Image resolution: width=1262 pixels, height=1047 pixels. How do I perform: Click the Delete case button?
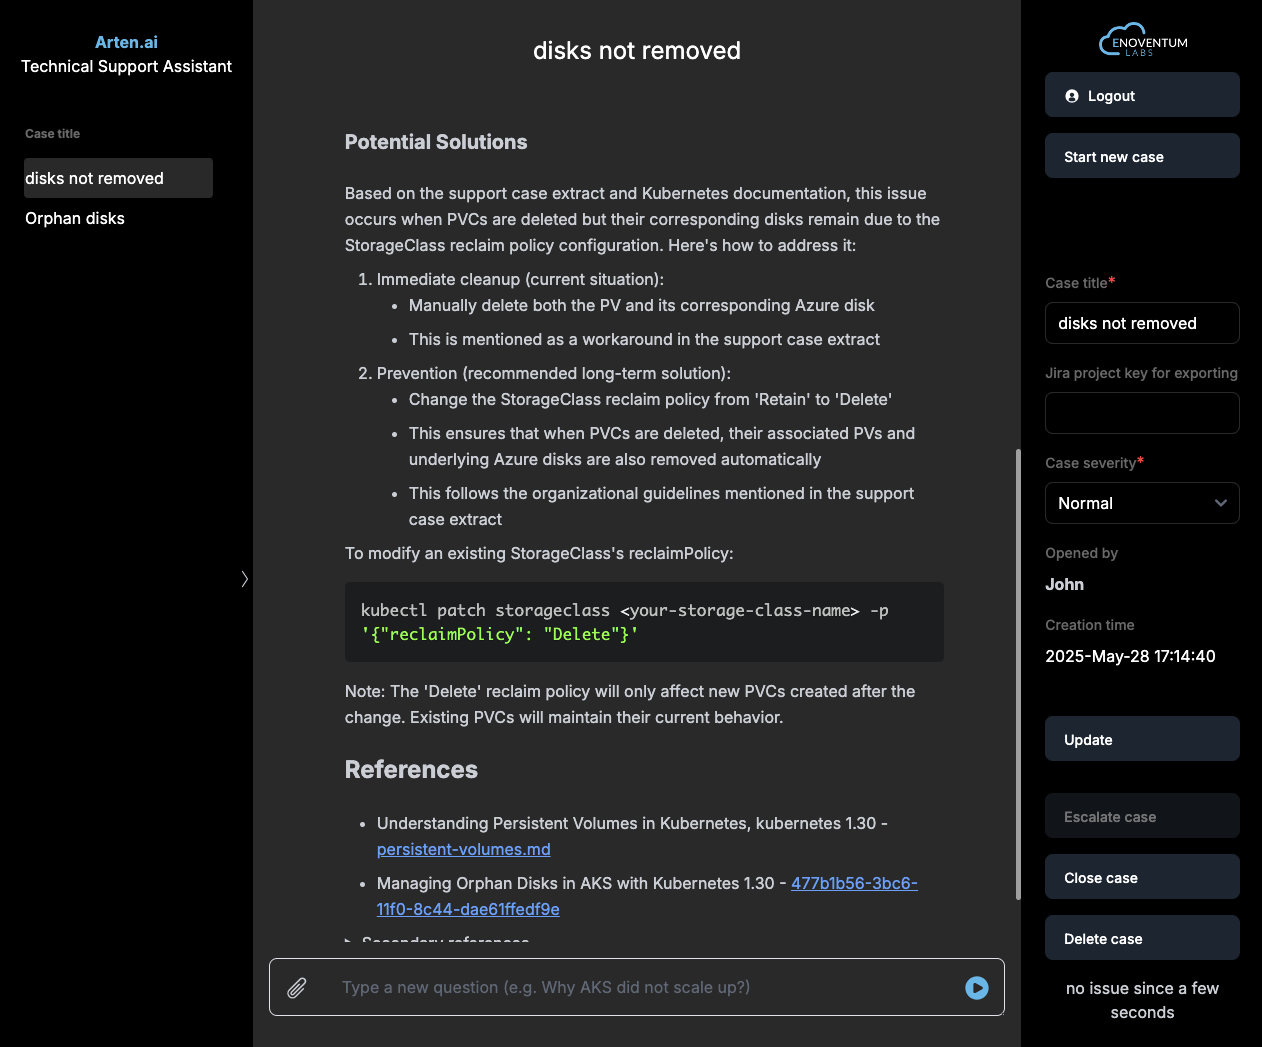coord(1142,938)
